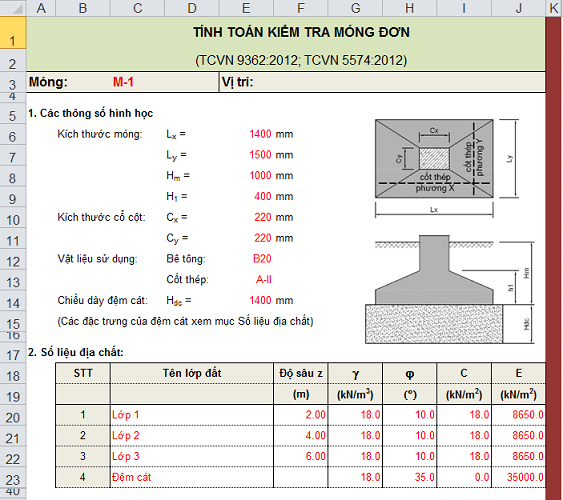
Task: Click the Độ sâu z table header
Action: tap(301, 373)
